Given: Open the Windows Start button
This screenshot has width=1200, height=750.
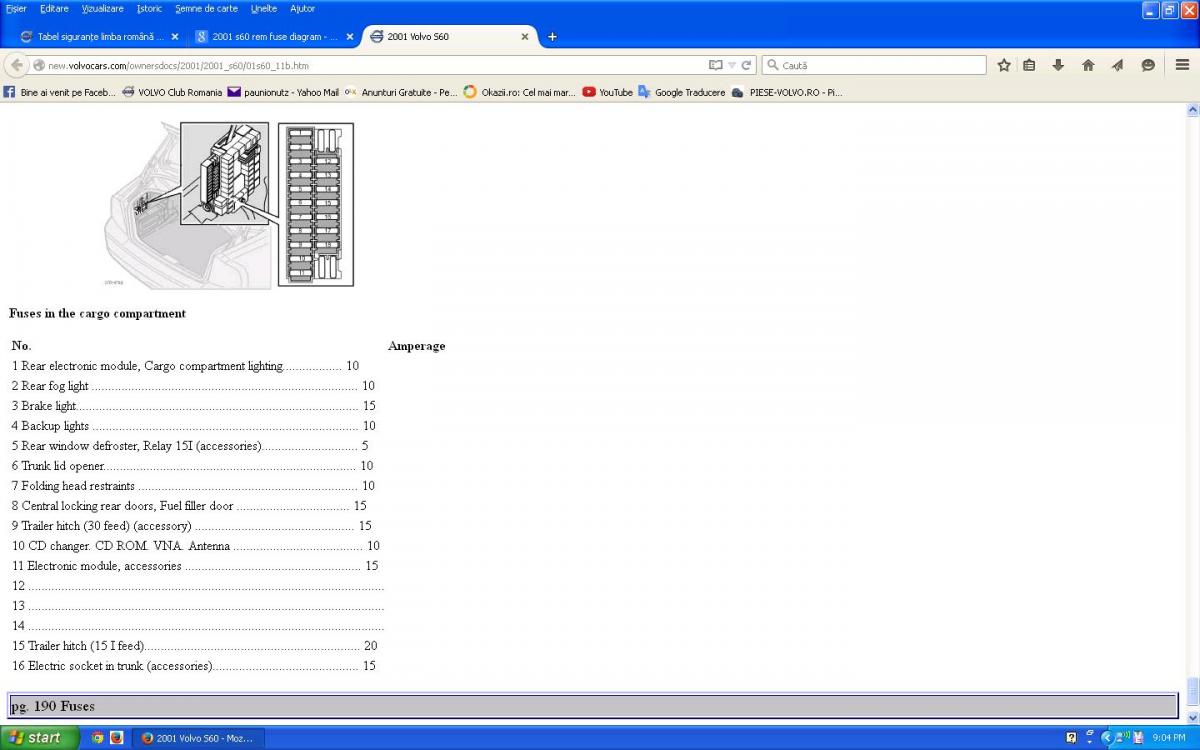Looking at the screenshot, I should click(x=38, y=738).
